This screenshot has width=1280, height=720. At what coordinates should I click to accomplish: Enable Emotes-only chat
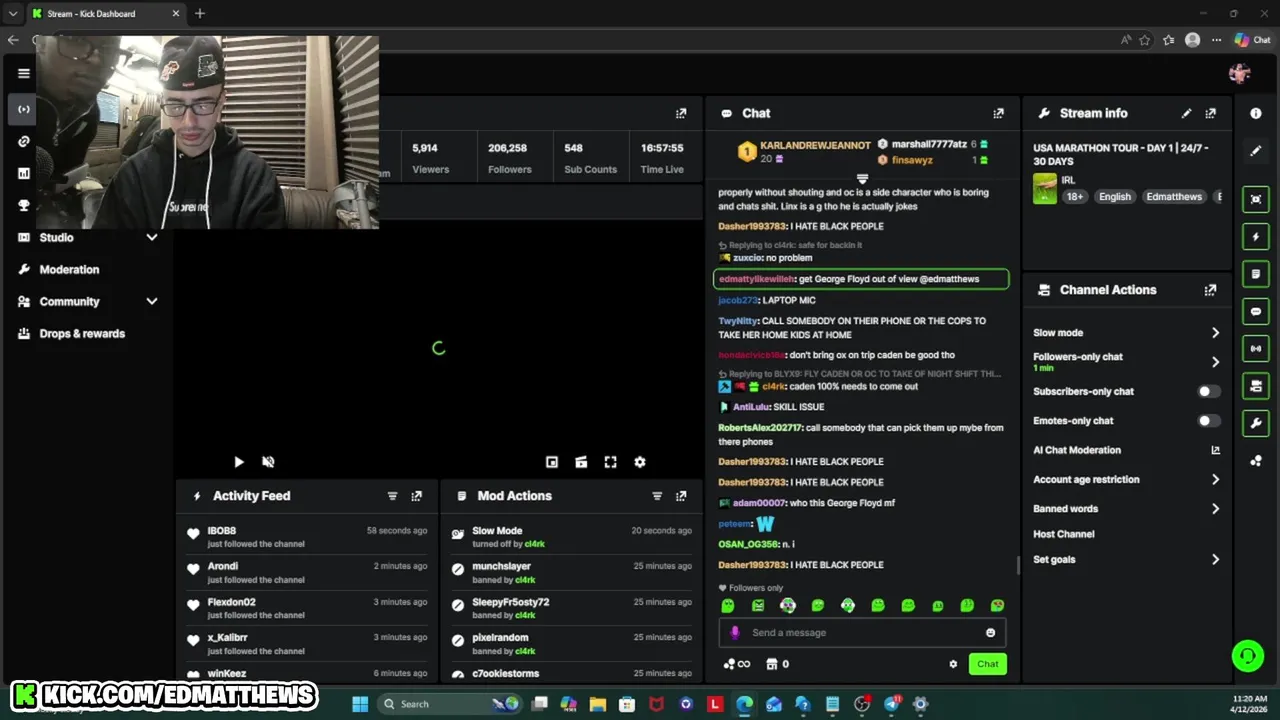tap(1209, 421)
